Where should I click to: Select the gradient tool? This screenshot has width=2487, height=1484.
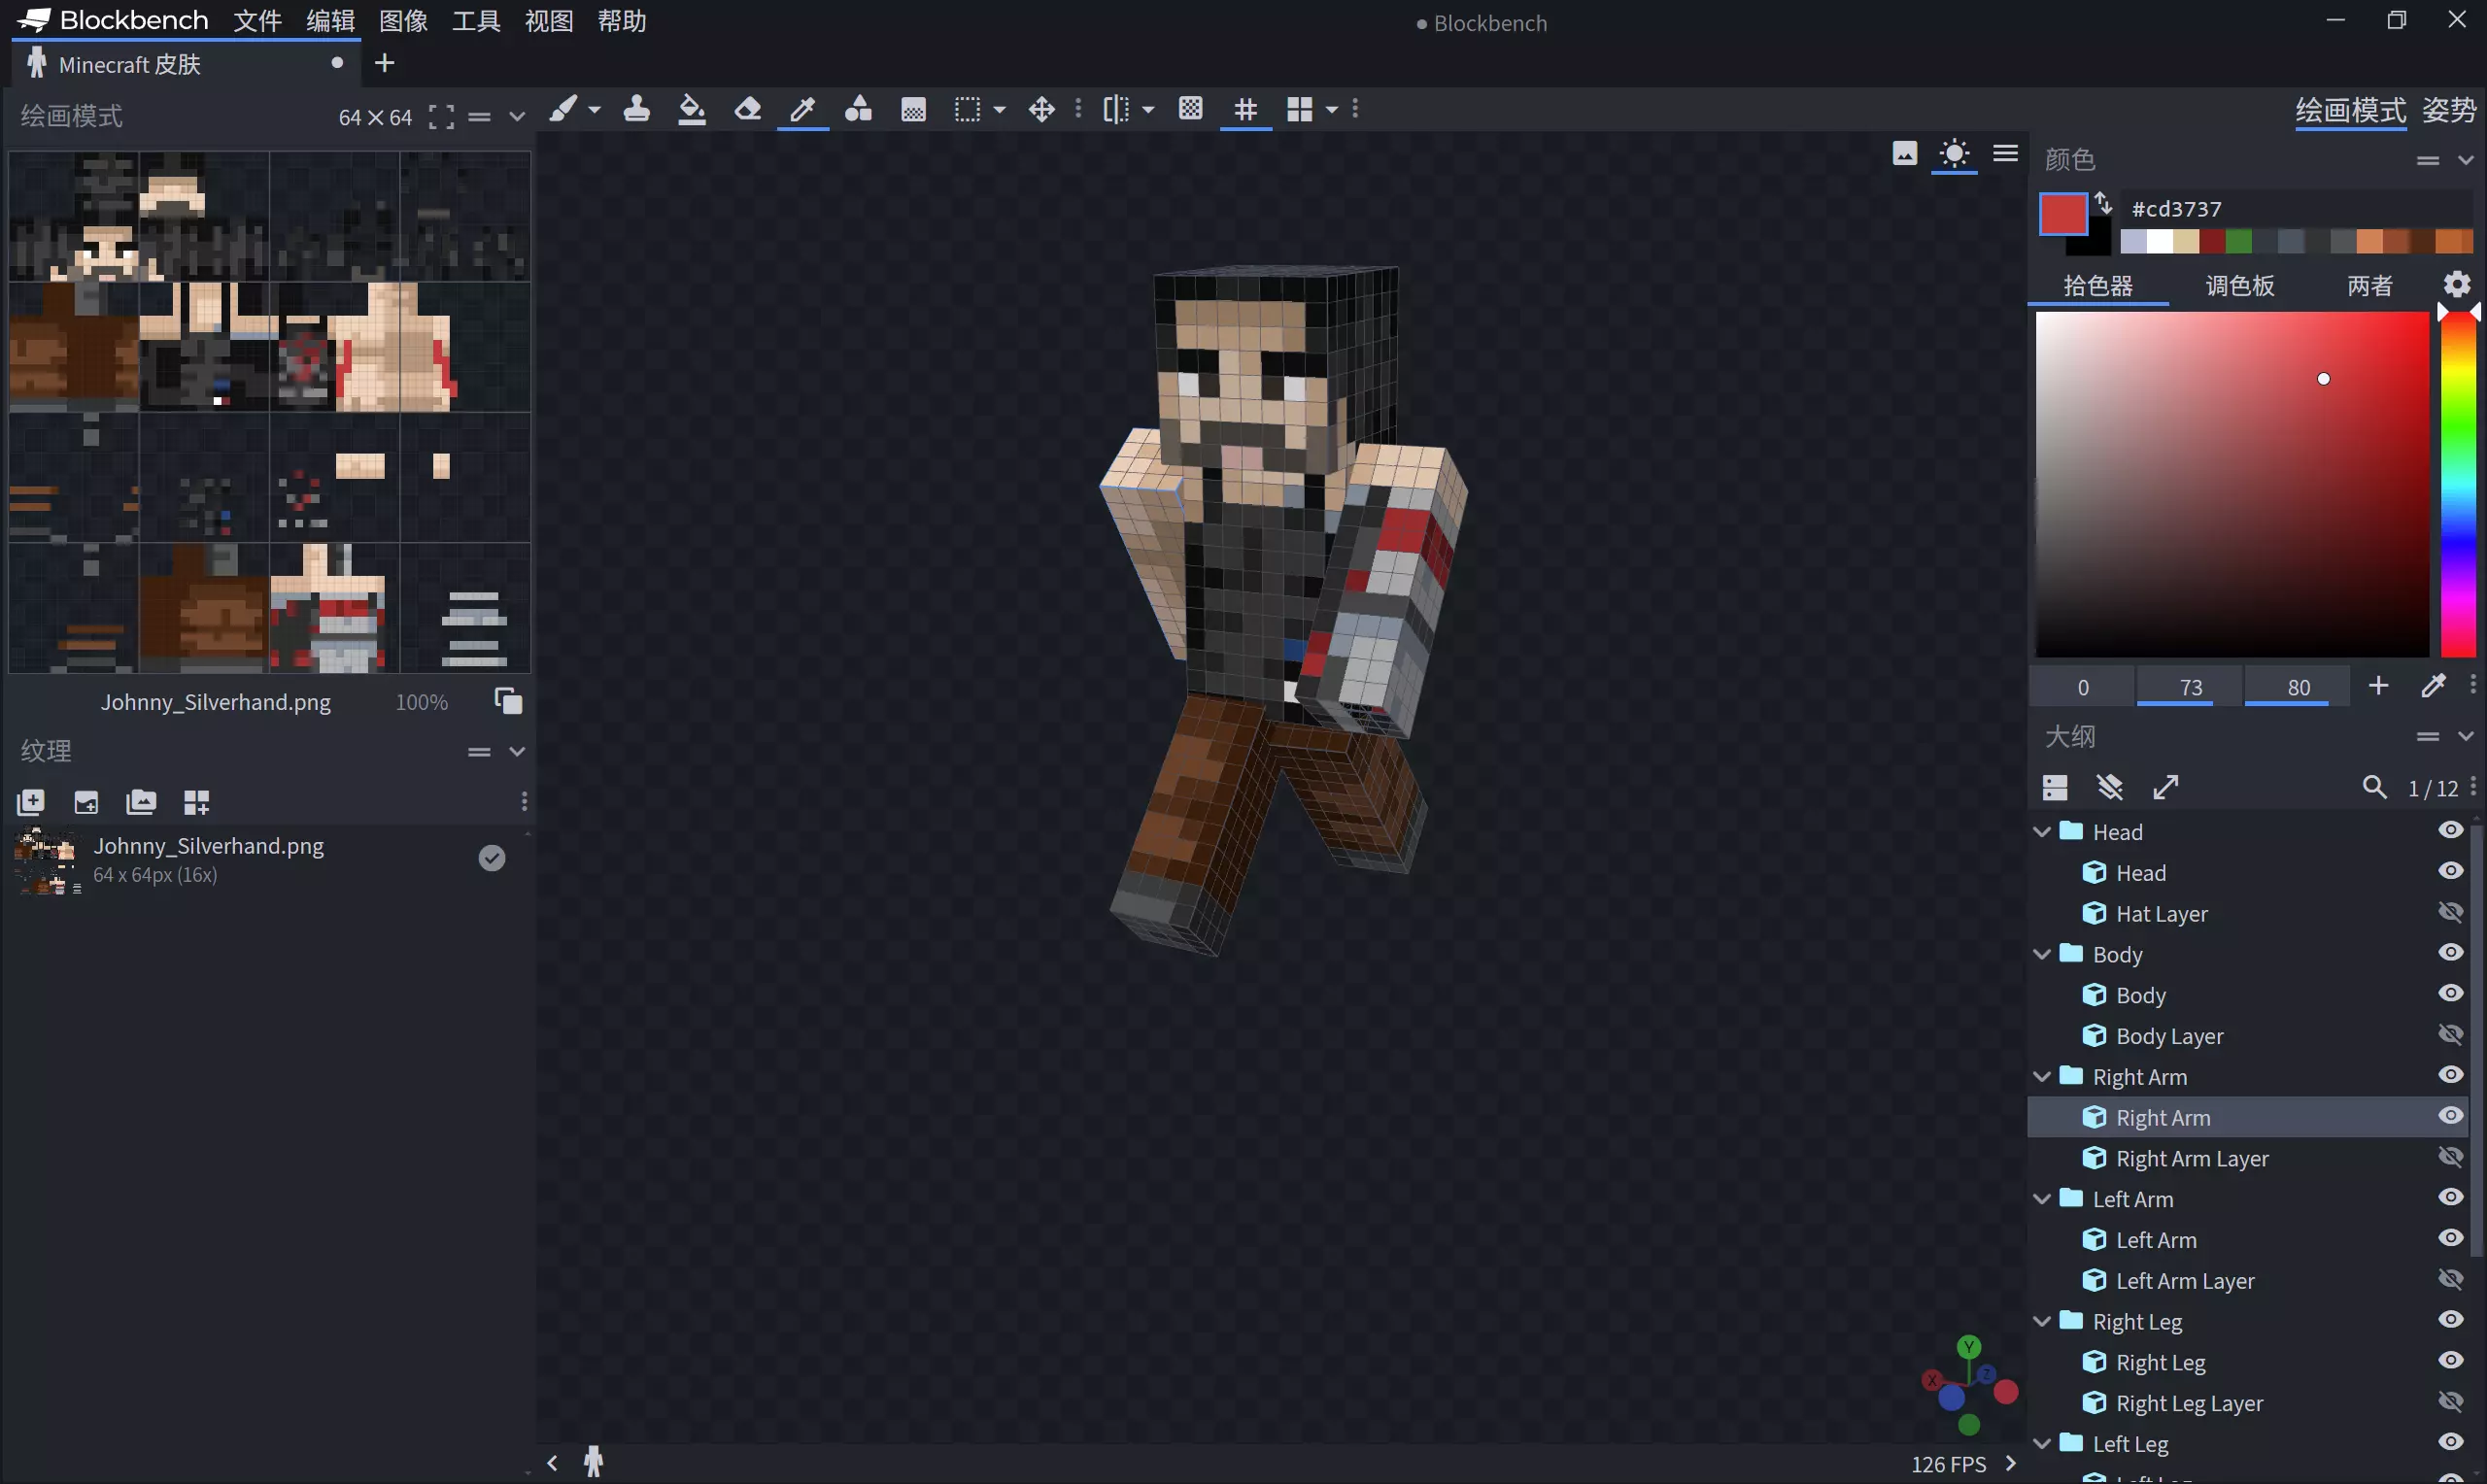[913, 109]
